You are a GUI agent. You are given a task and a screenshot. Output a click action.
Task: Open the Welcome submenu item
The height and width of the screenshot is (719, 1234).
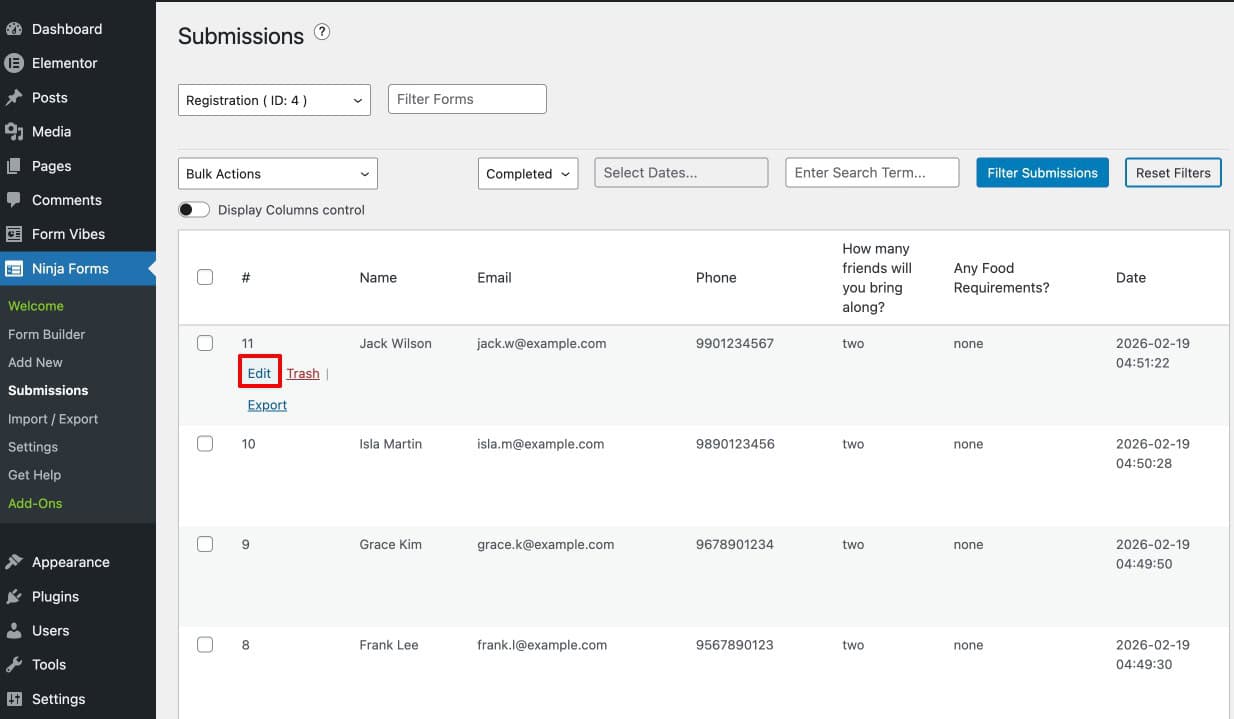[36, 306]
